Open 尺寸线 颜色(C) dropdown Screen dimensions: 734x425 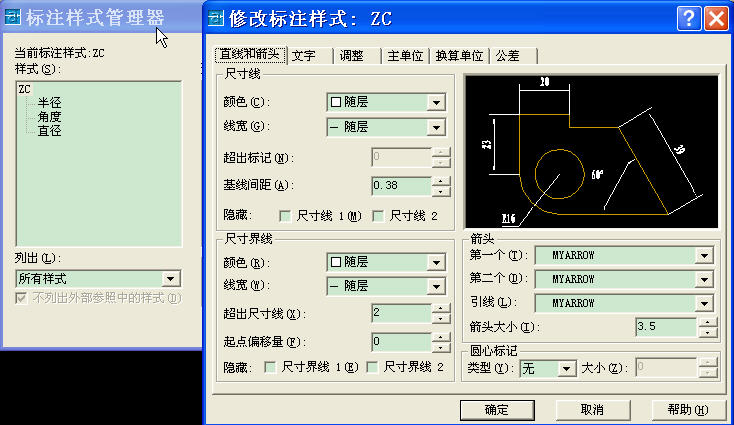coord(436,103)
